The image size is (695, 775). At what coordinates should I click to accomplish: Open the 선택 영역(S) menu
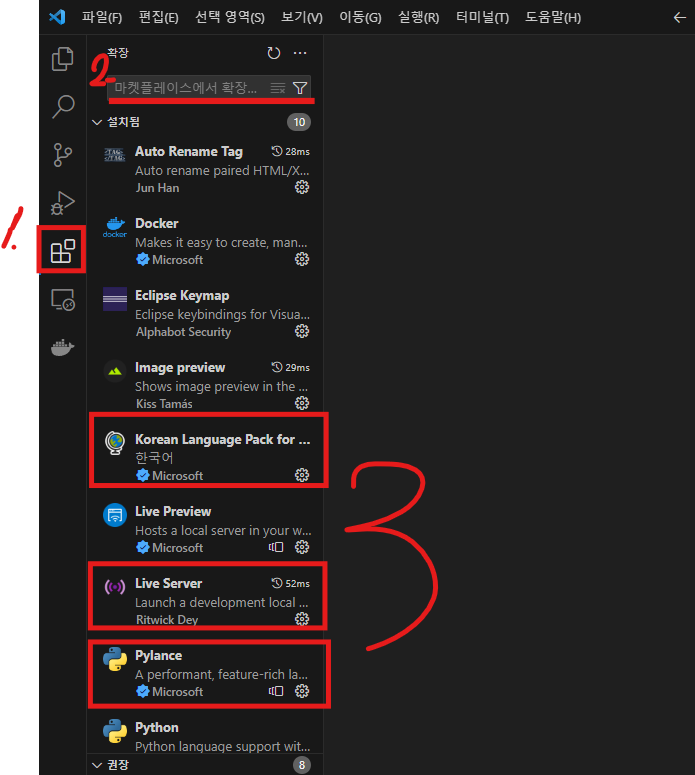click(x=230, y=18)
